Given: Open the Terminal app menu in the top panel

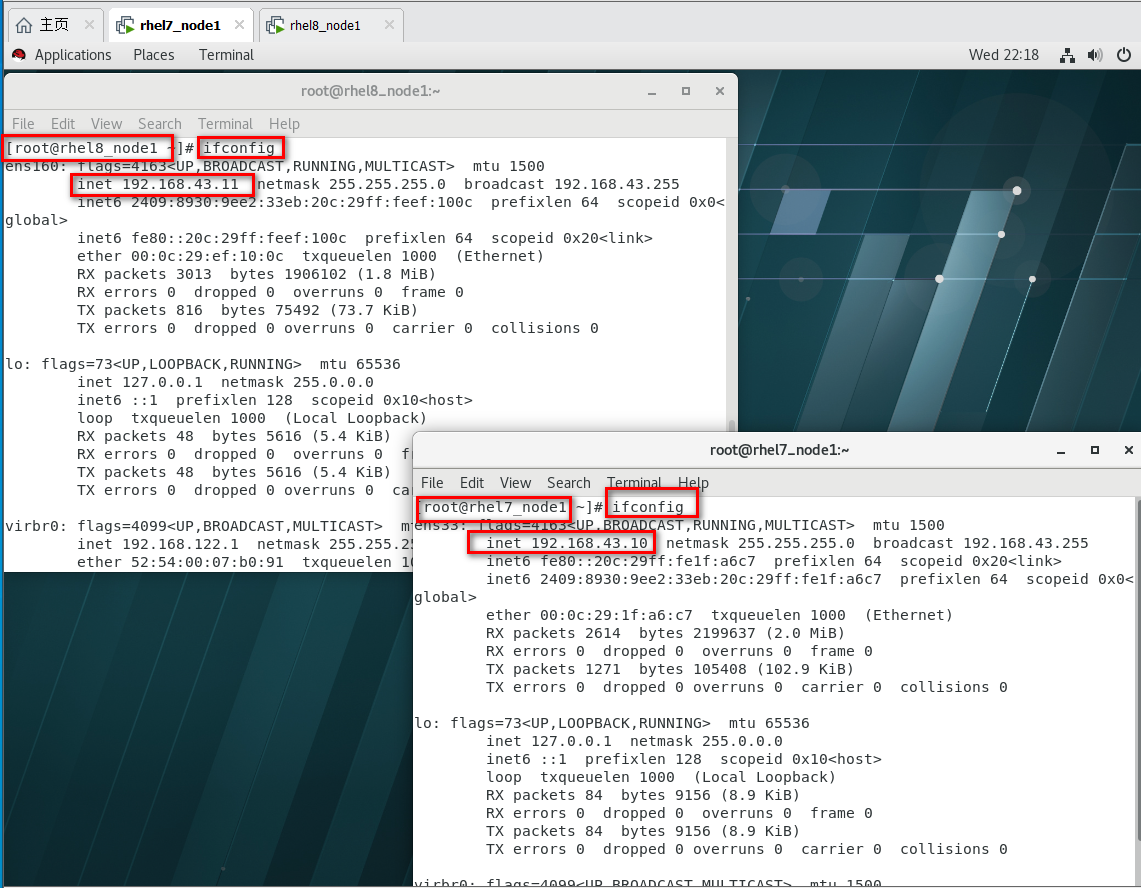Looking at the screenshot, I should tap(226, 55).
